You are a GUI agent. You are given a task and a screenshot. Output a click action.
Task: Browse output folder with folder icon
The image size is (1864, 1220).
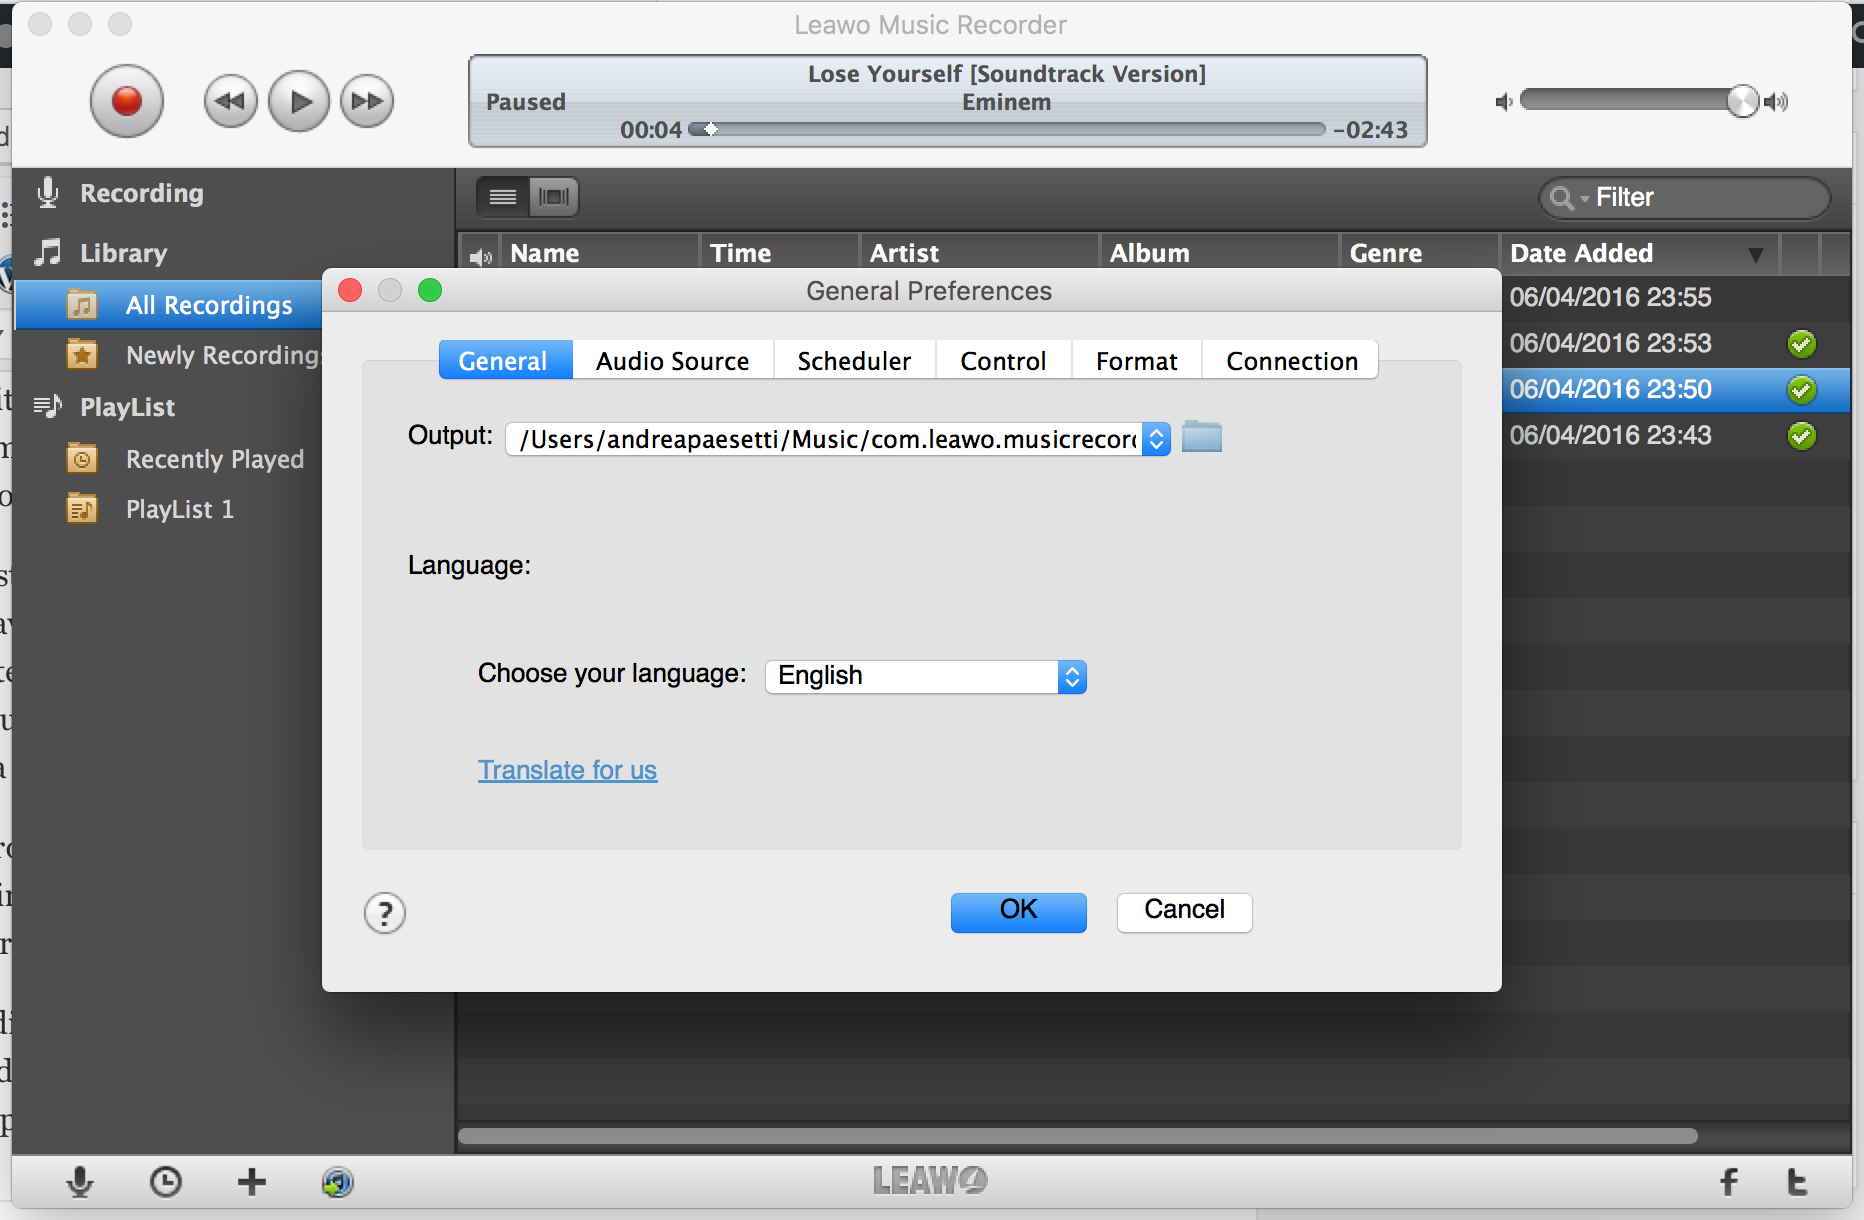pos(1202,437)
